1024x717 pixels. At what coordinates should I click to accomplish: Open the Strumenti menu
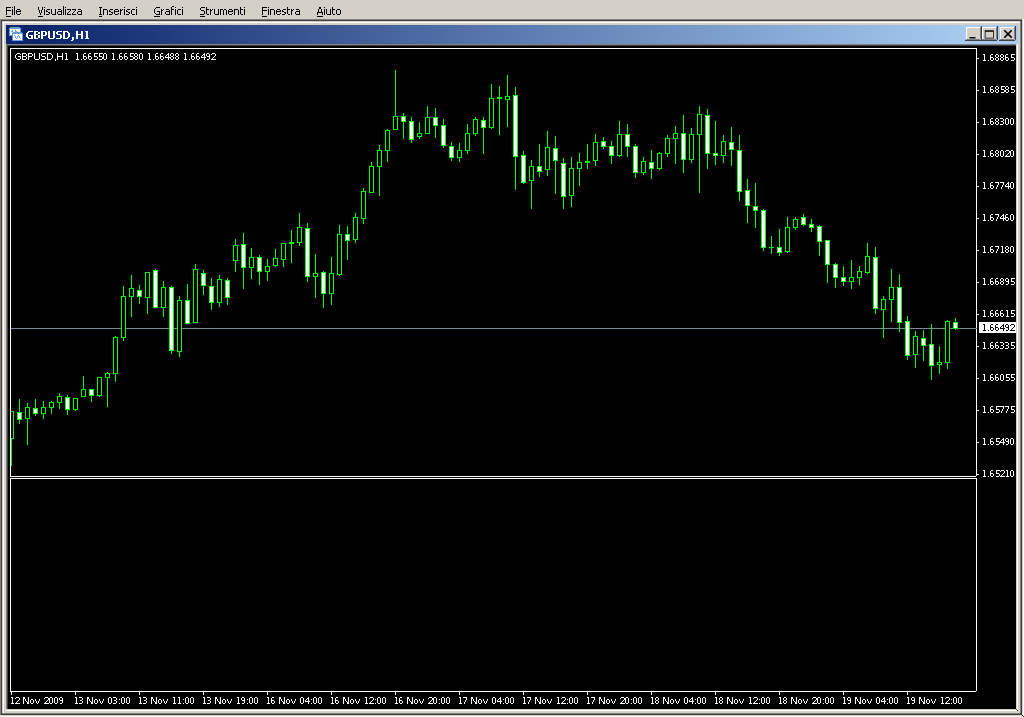pyautogui.click(x=222, y=11)
